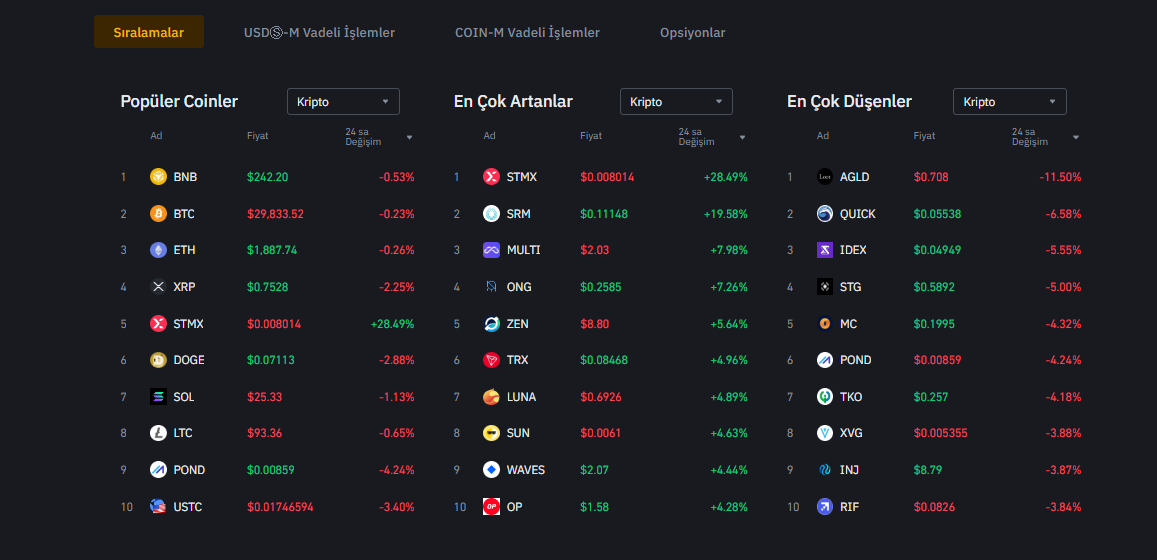This screenshot has width=1157, height=560.
Task: Click the OP Optimism icon
Action: [491, 507]
